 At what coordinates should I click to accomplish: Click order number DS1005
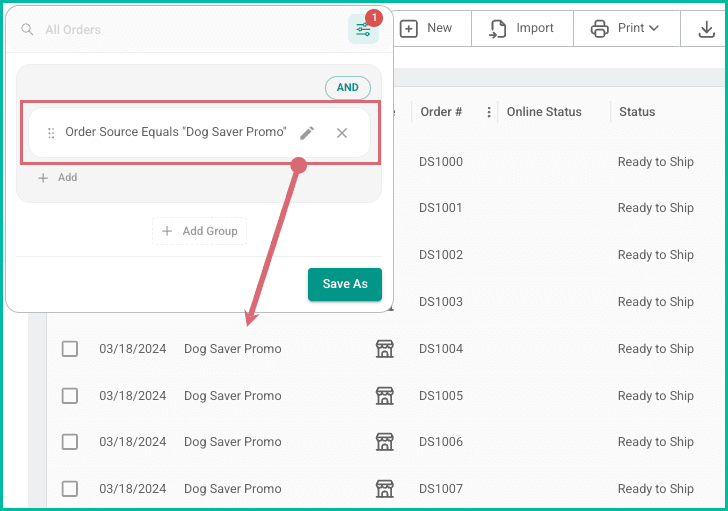[x=441, y=396]
